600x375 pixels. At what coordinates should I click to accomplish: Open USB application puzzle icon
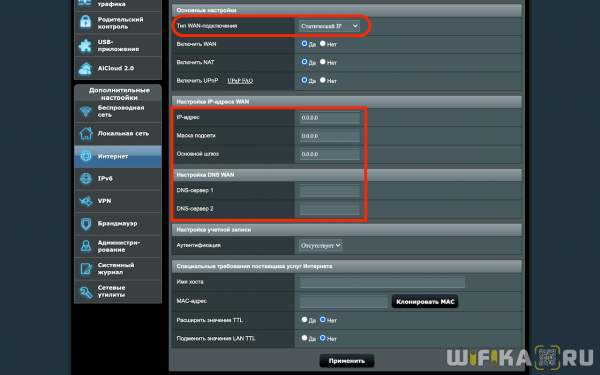[x=85, y=46]
